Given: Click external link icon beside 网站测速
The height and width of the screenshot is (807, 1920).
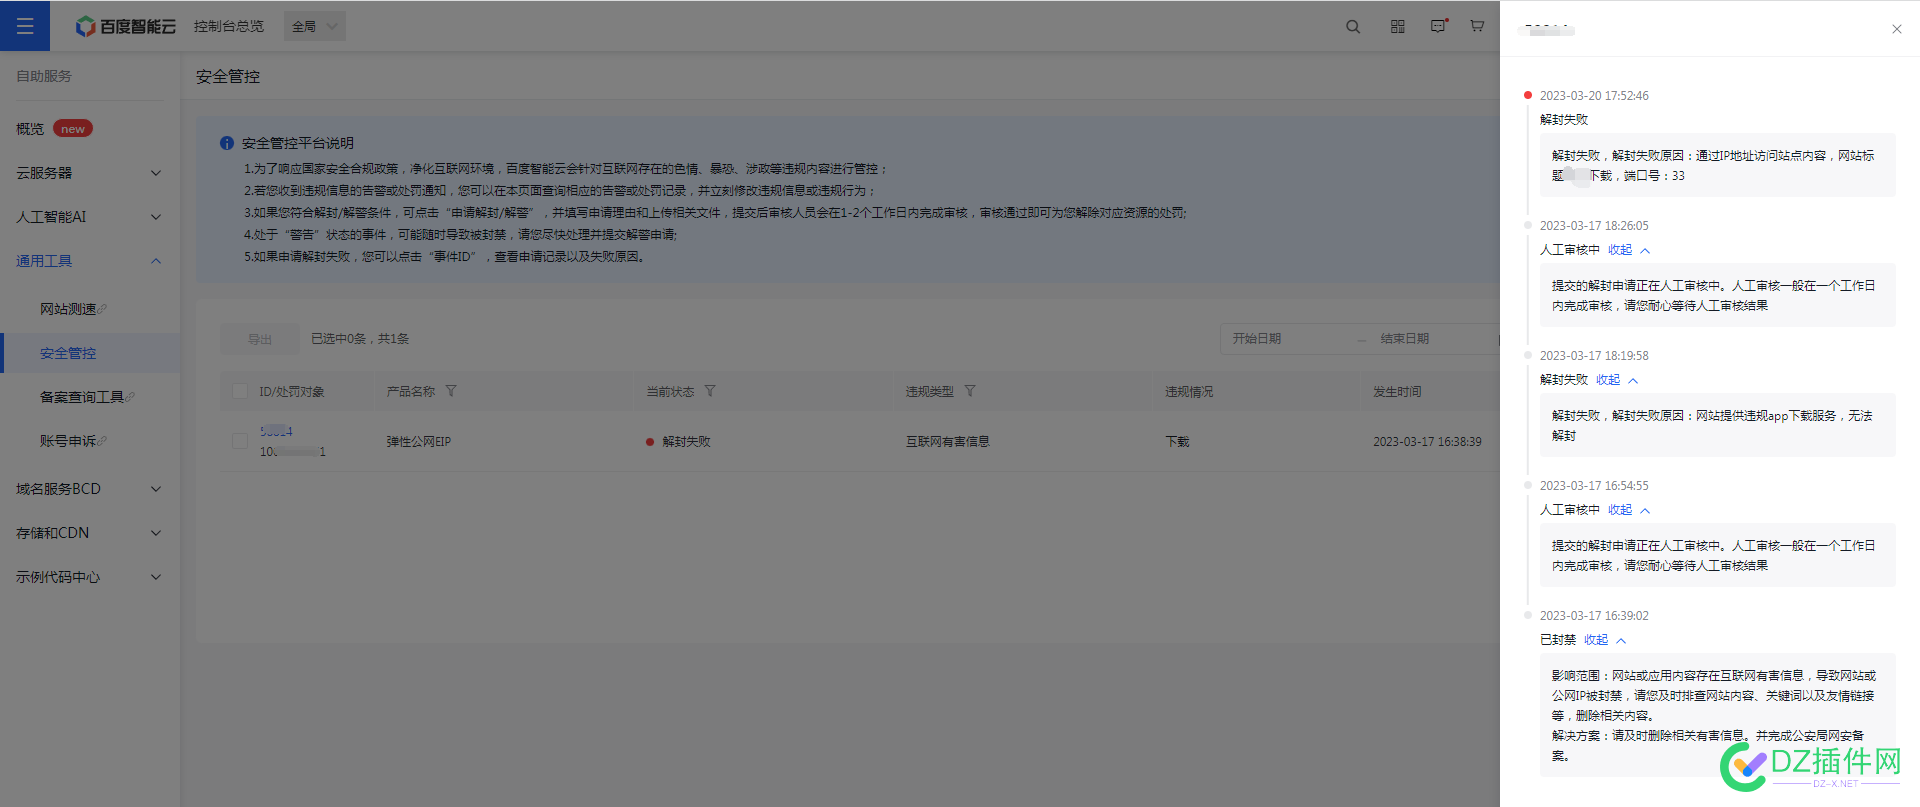Looking at the screenshot, I should [102, 309].
